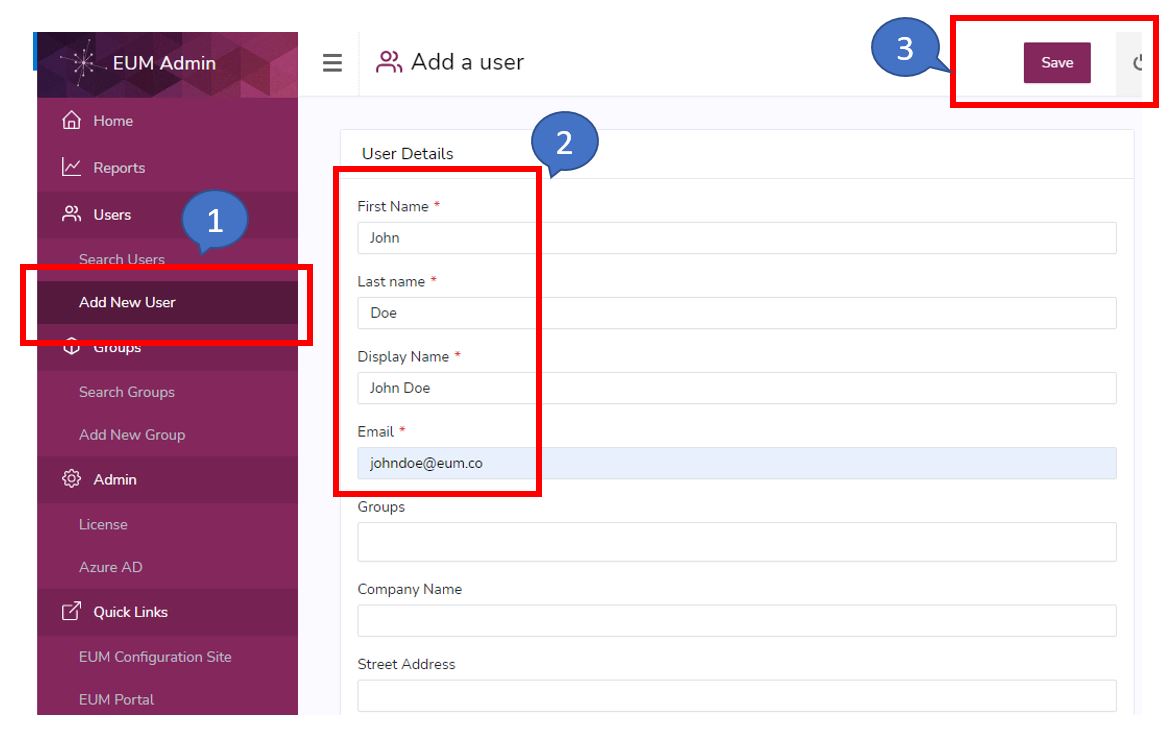Click inside the Groups input field
Screen dimensions: 1173x730
(x=737, y=541)
